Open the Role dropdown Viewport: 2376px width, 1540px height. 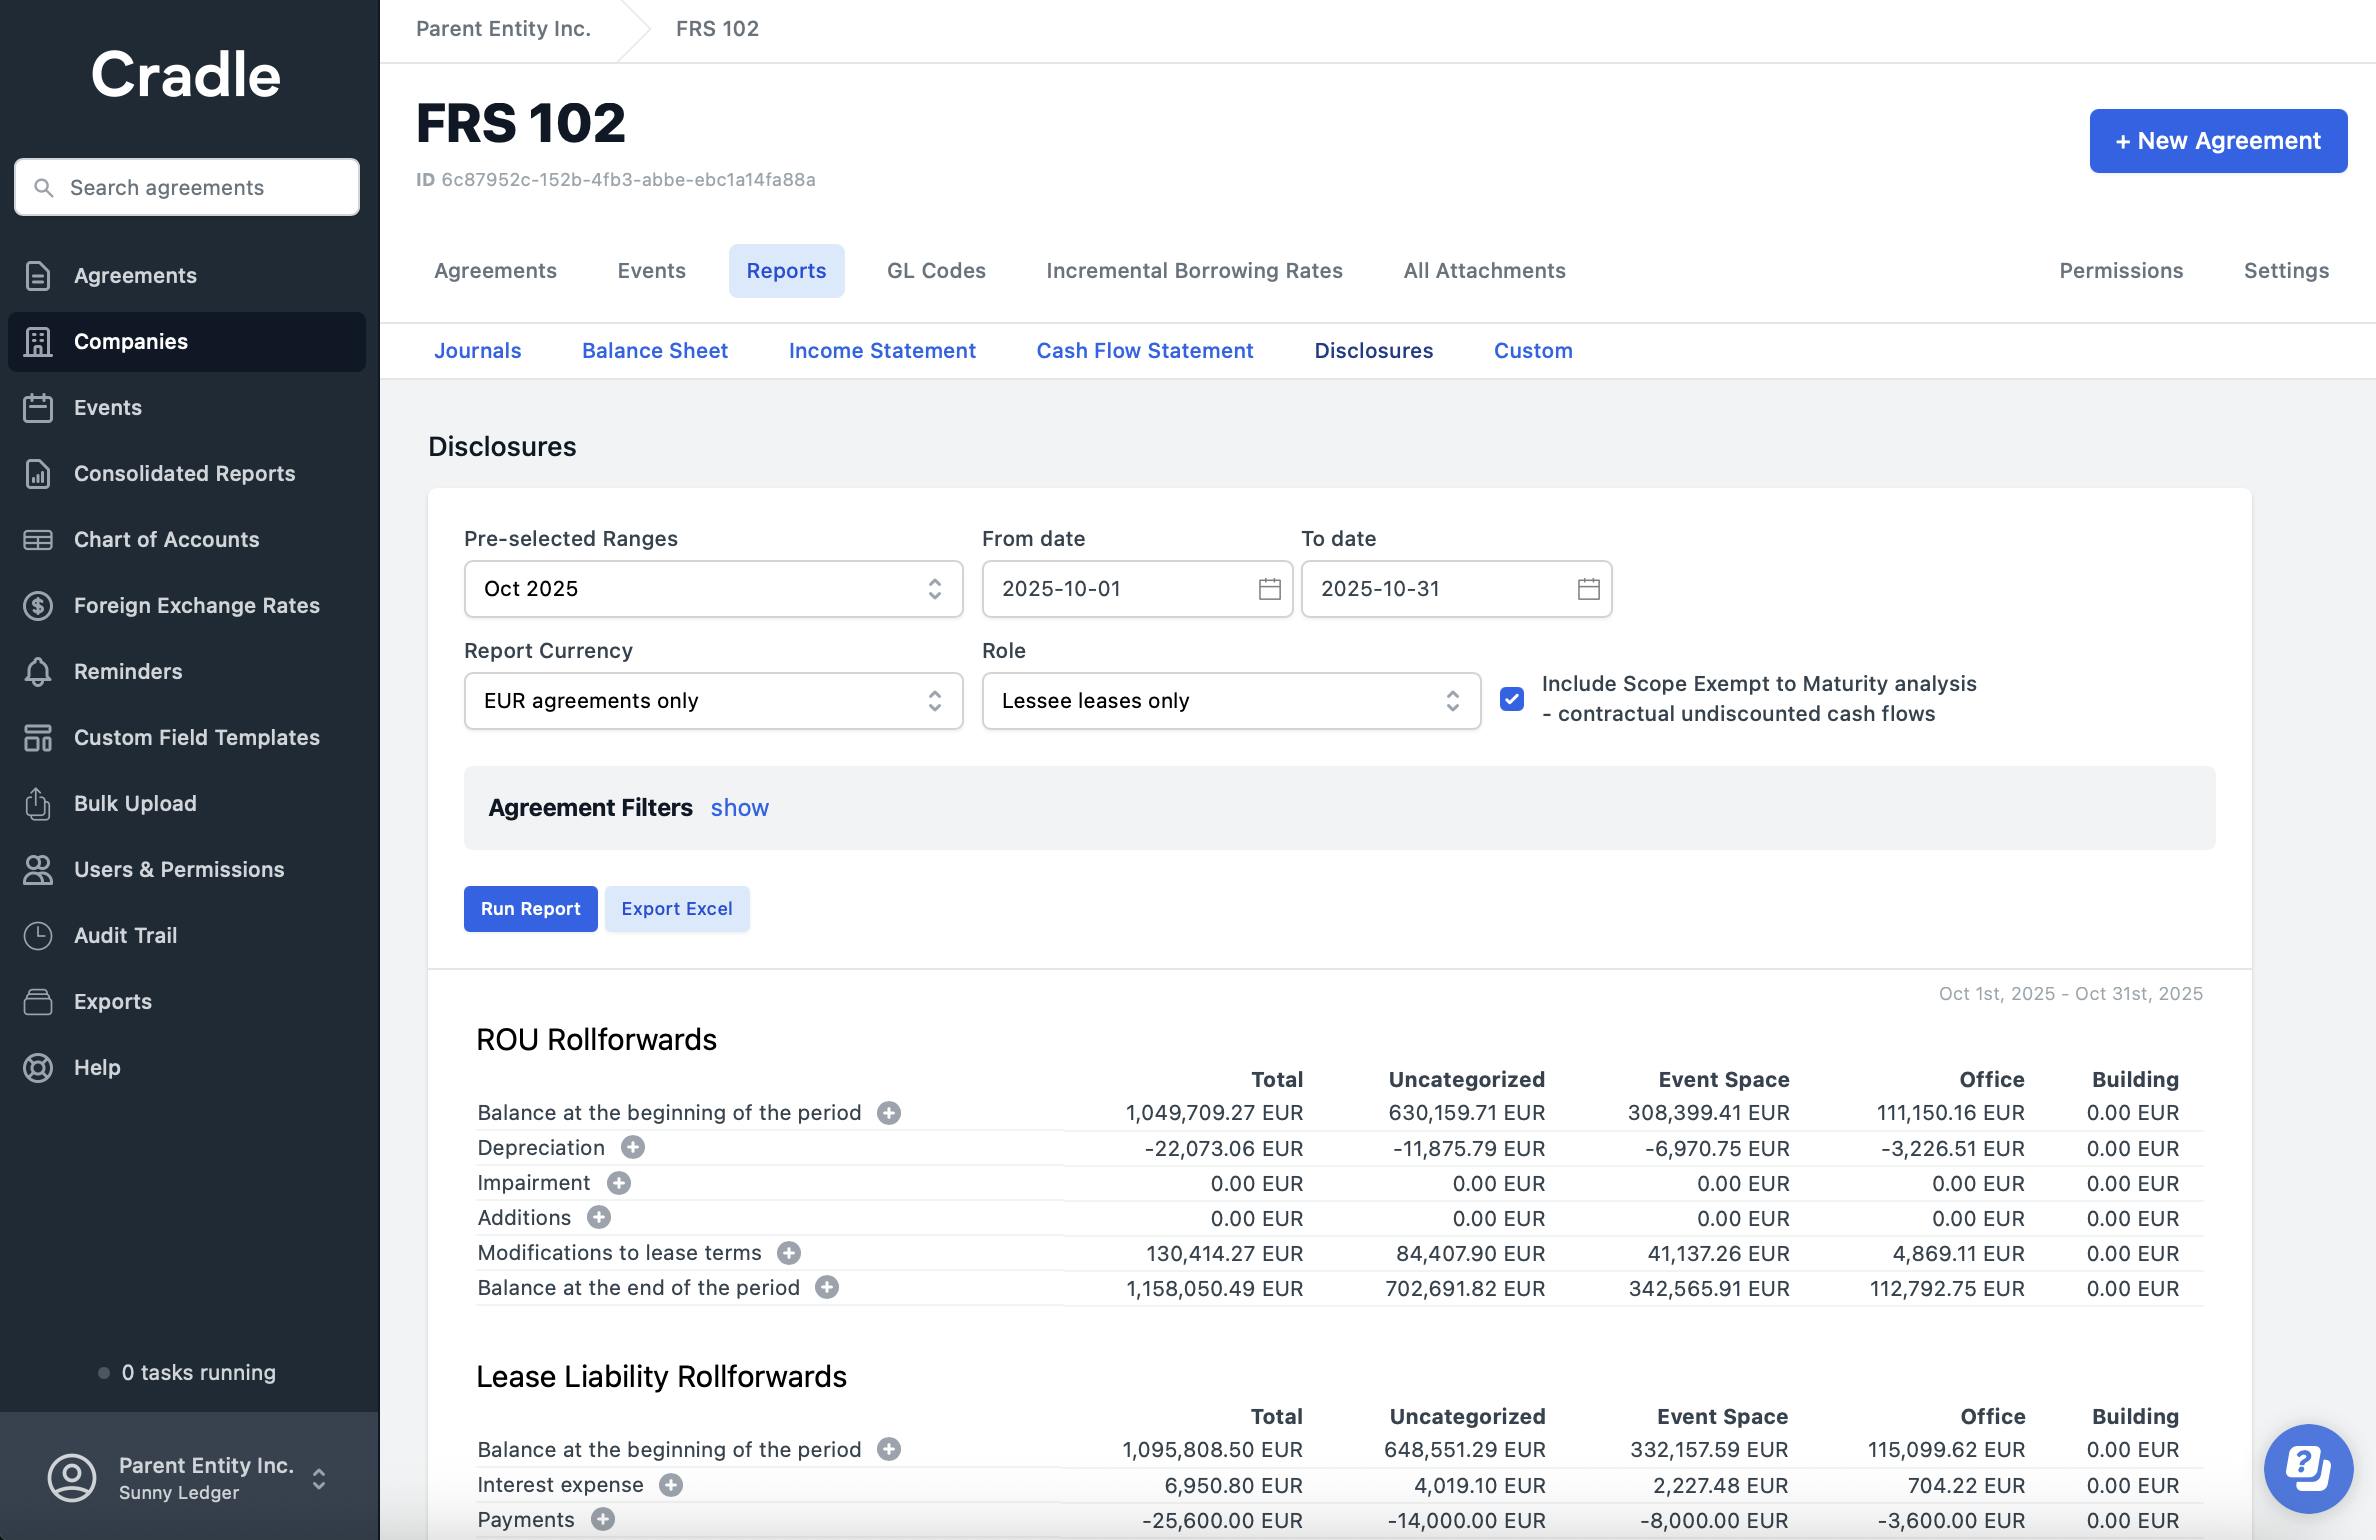1230,701
